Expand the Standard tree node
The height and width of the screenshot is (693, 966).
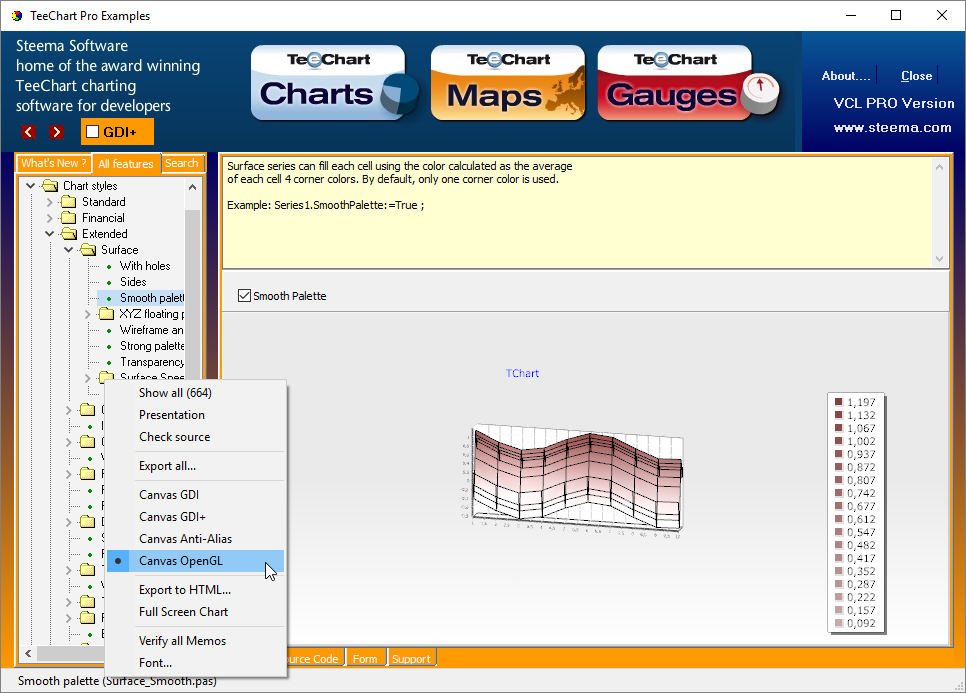[x=49, y=201]
